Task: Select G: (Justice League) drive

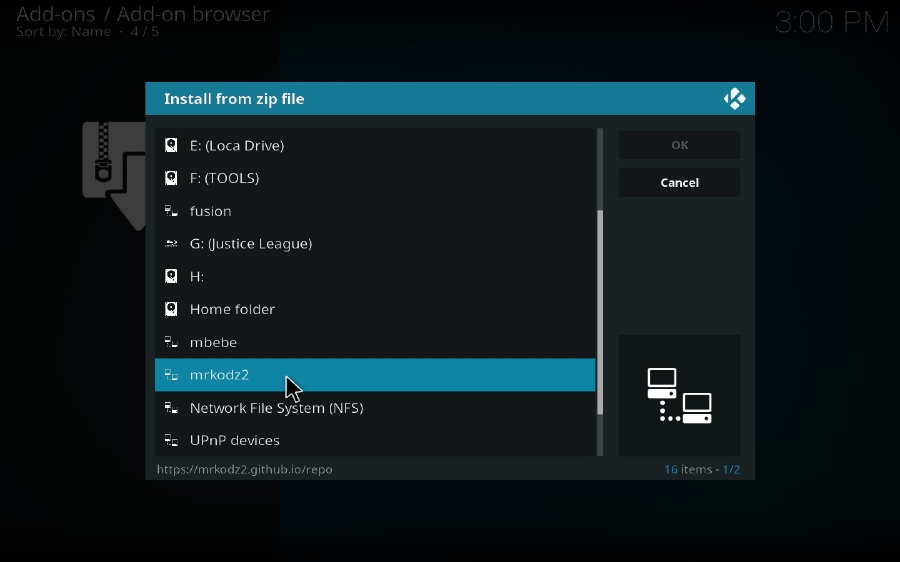Action: click(x=251, y=244)
